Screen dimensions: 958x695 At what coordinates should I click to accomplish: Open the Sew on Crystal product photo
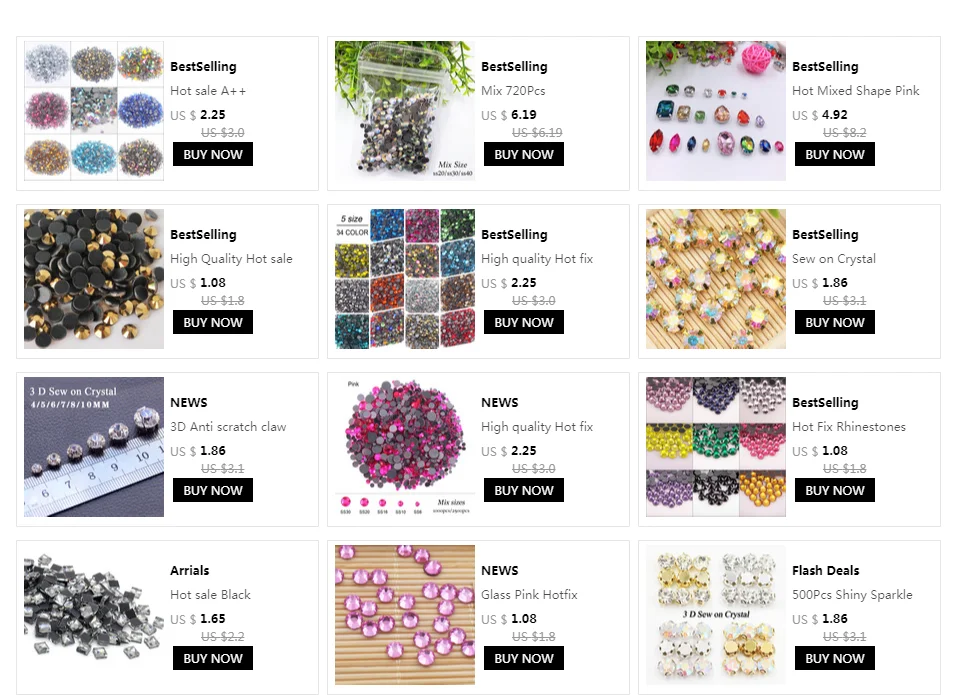[715, 278]
